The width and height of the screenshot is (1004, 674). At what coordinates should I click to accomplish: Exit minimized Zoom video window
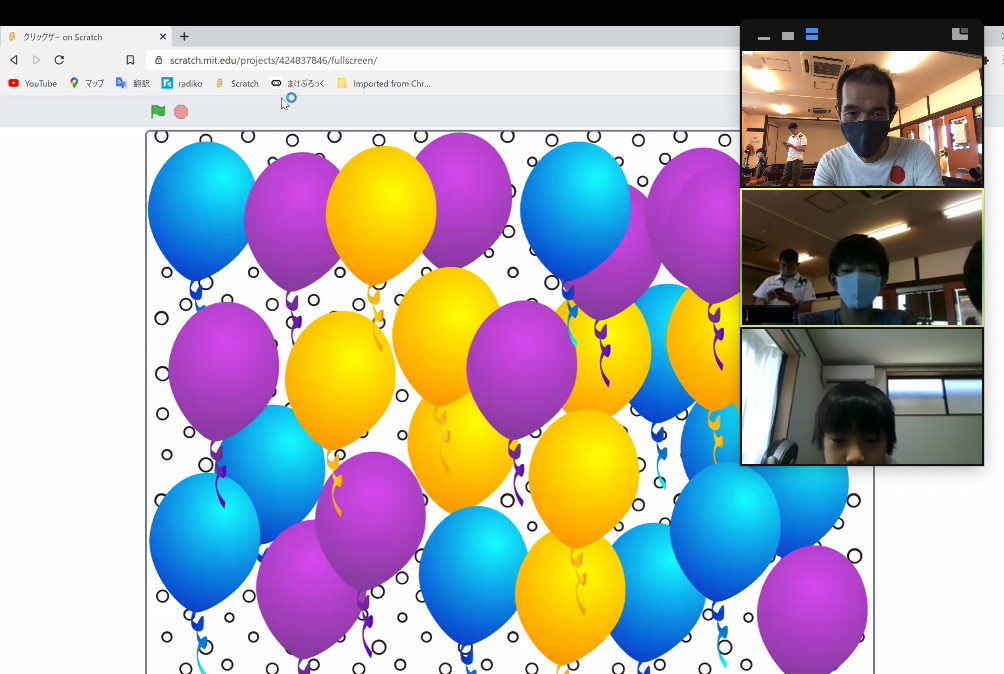960,35
